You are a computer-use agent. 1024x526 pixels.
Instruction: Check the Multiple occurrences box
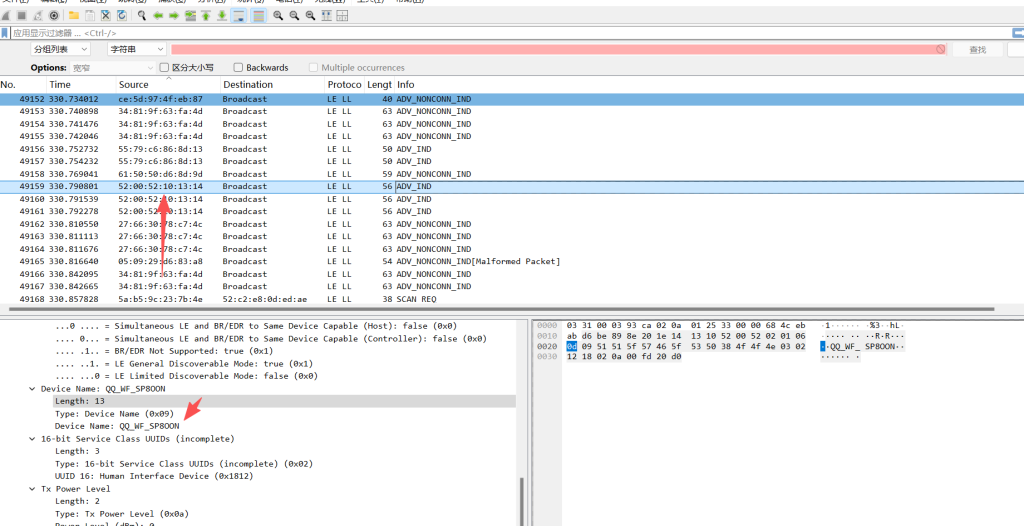pos(314,68)
